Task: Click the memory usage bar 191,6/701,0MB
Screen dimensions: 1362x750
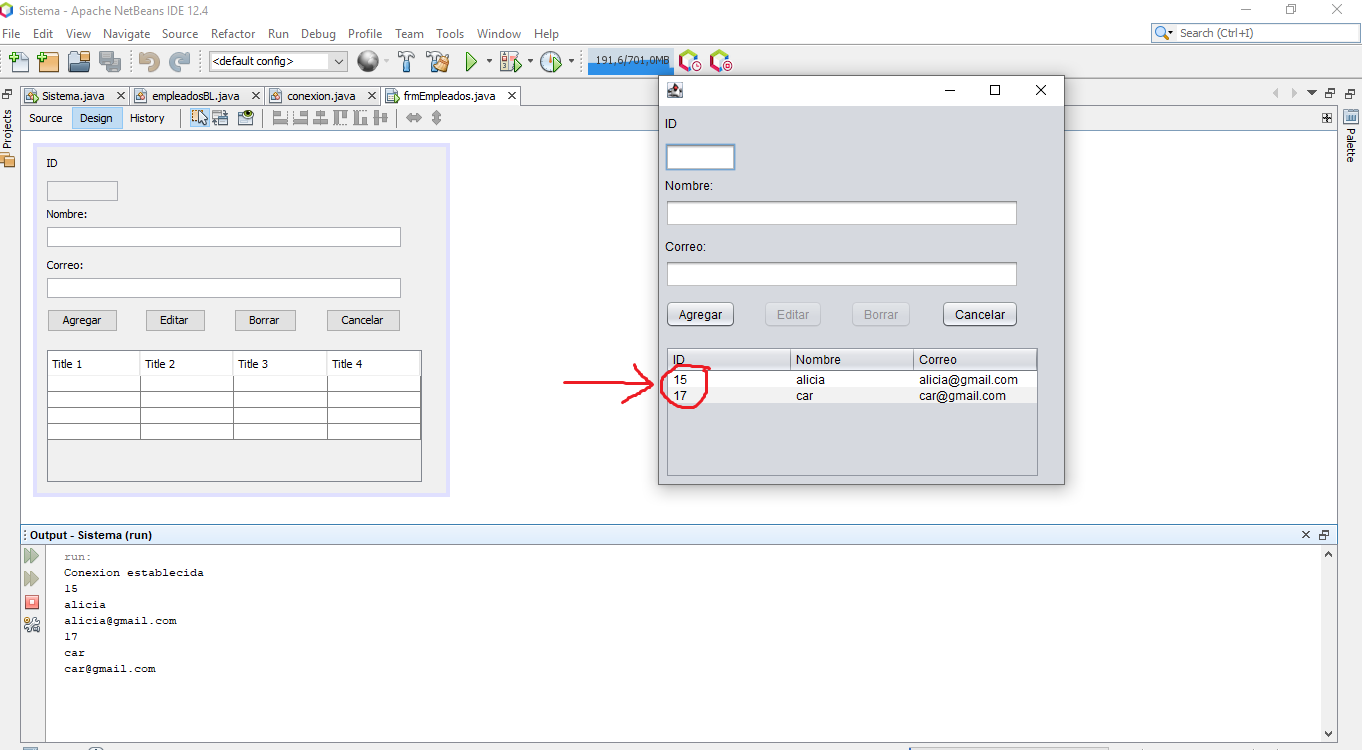Action: [631, 61]
